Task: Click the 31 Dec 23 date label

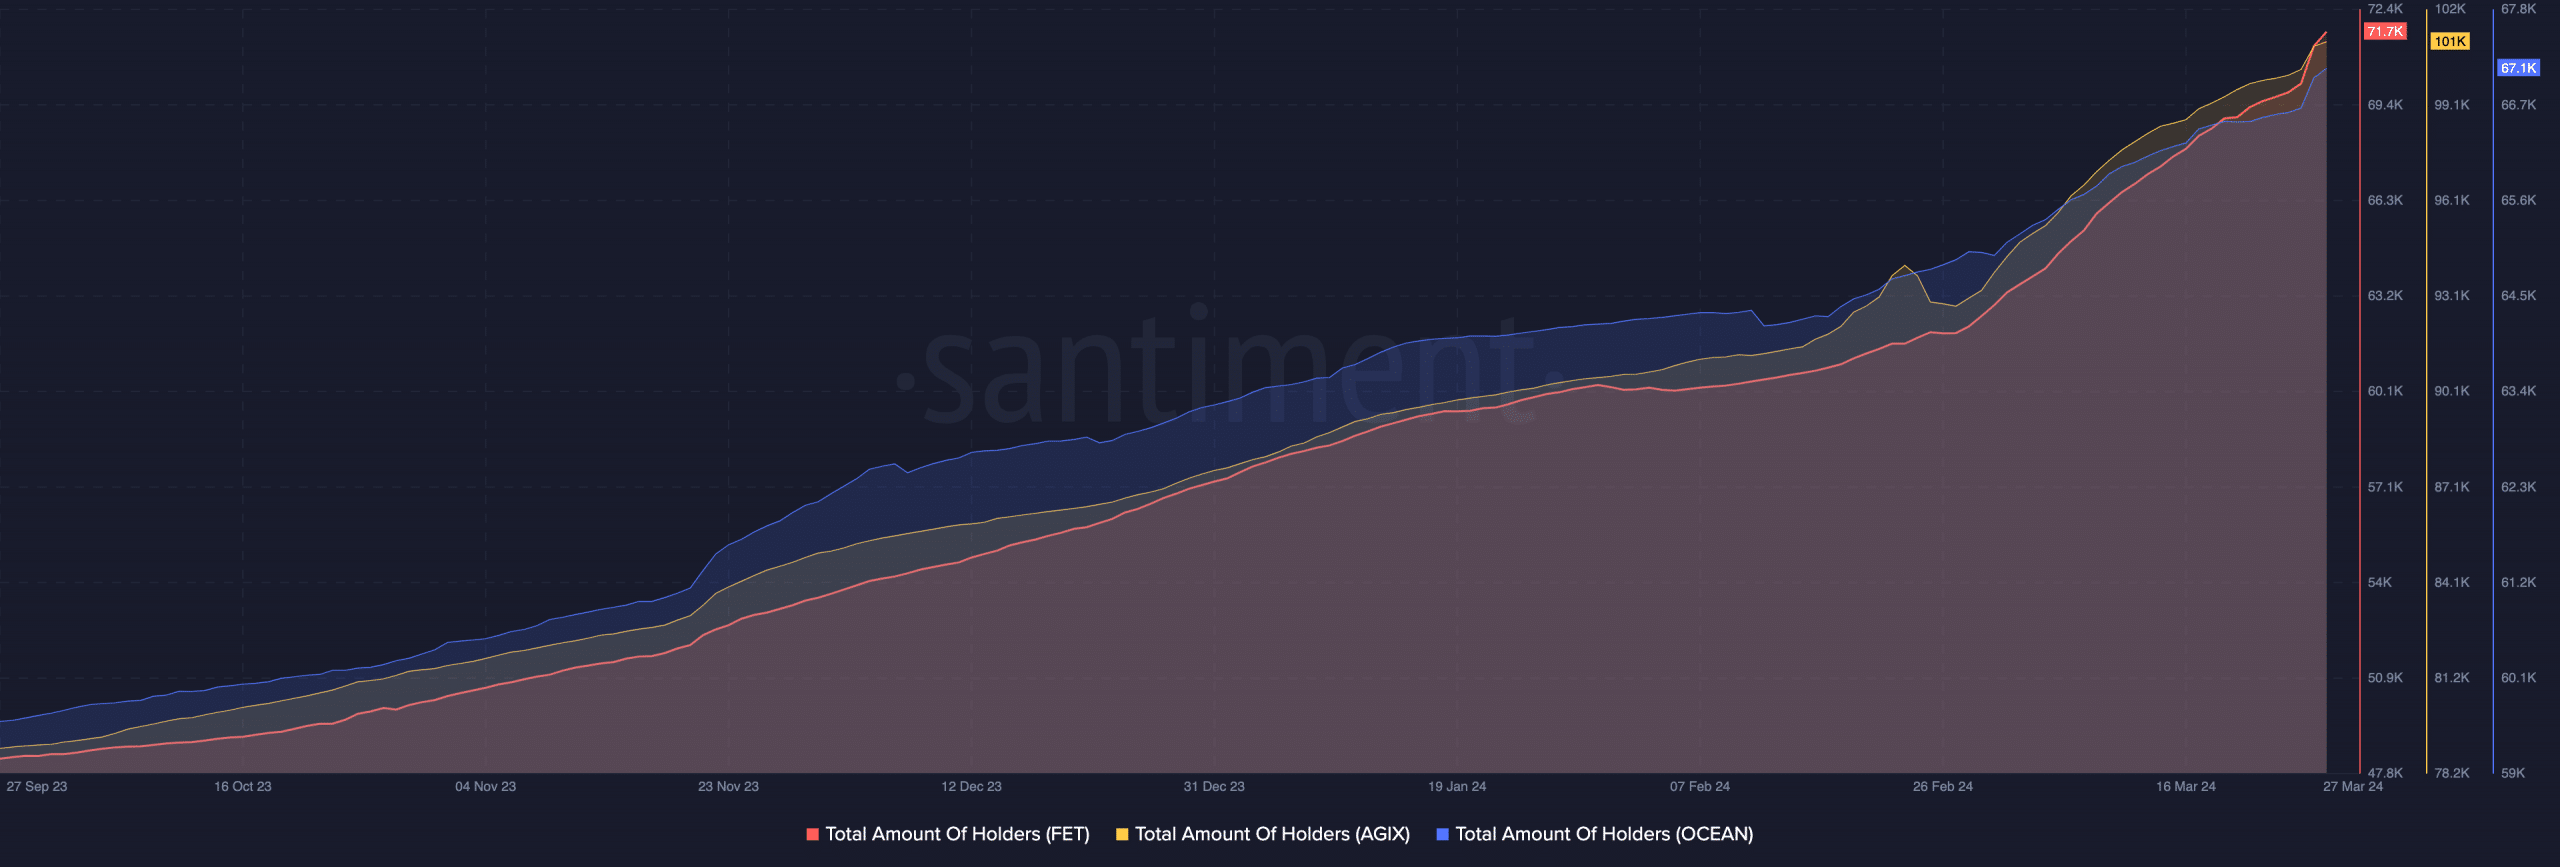Action: (1214, 786)
